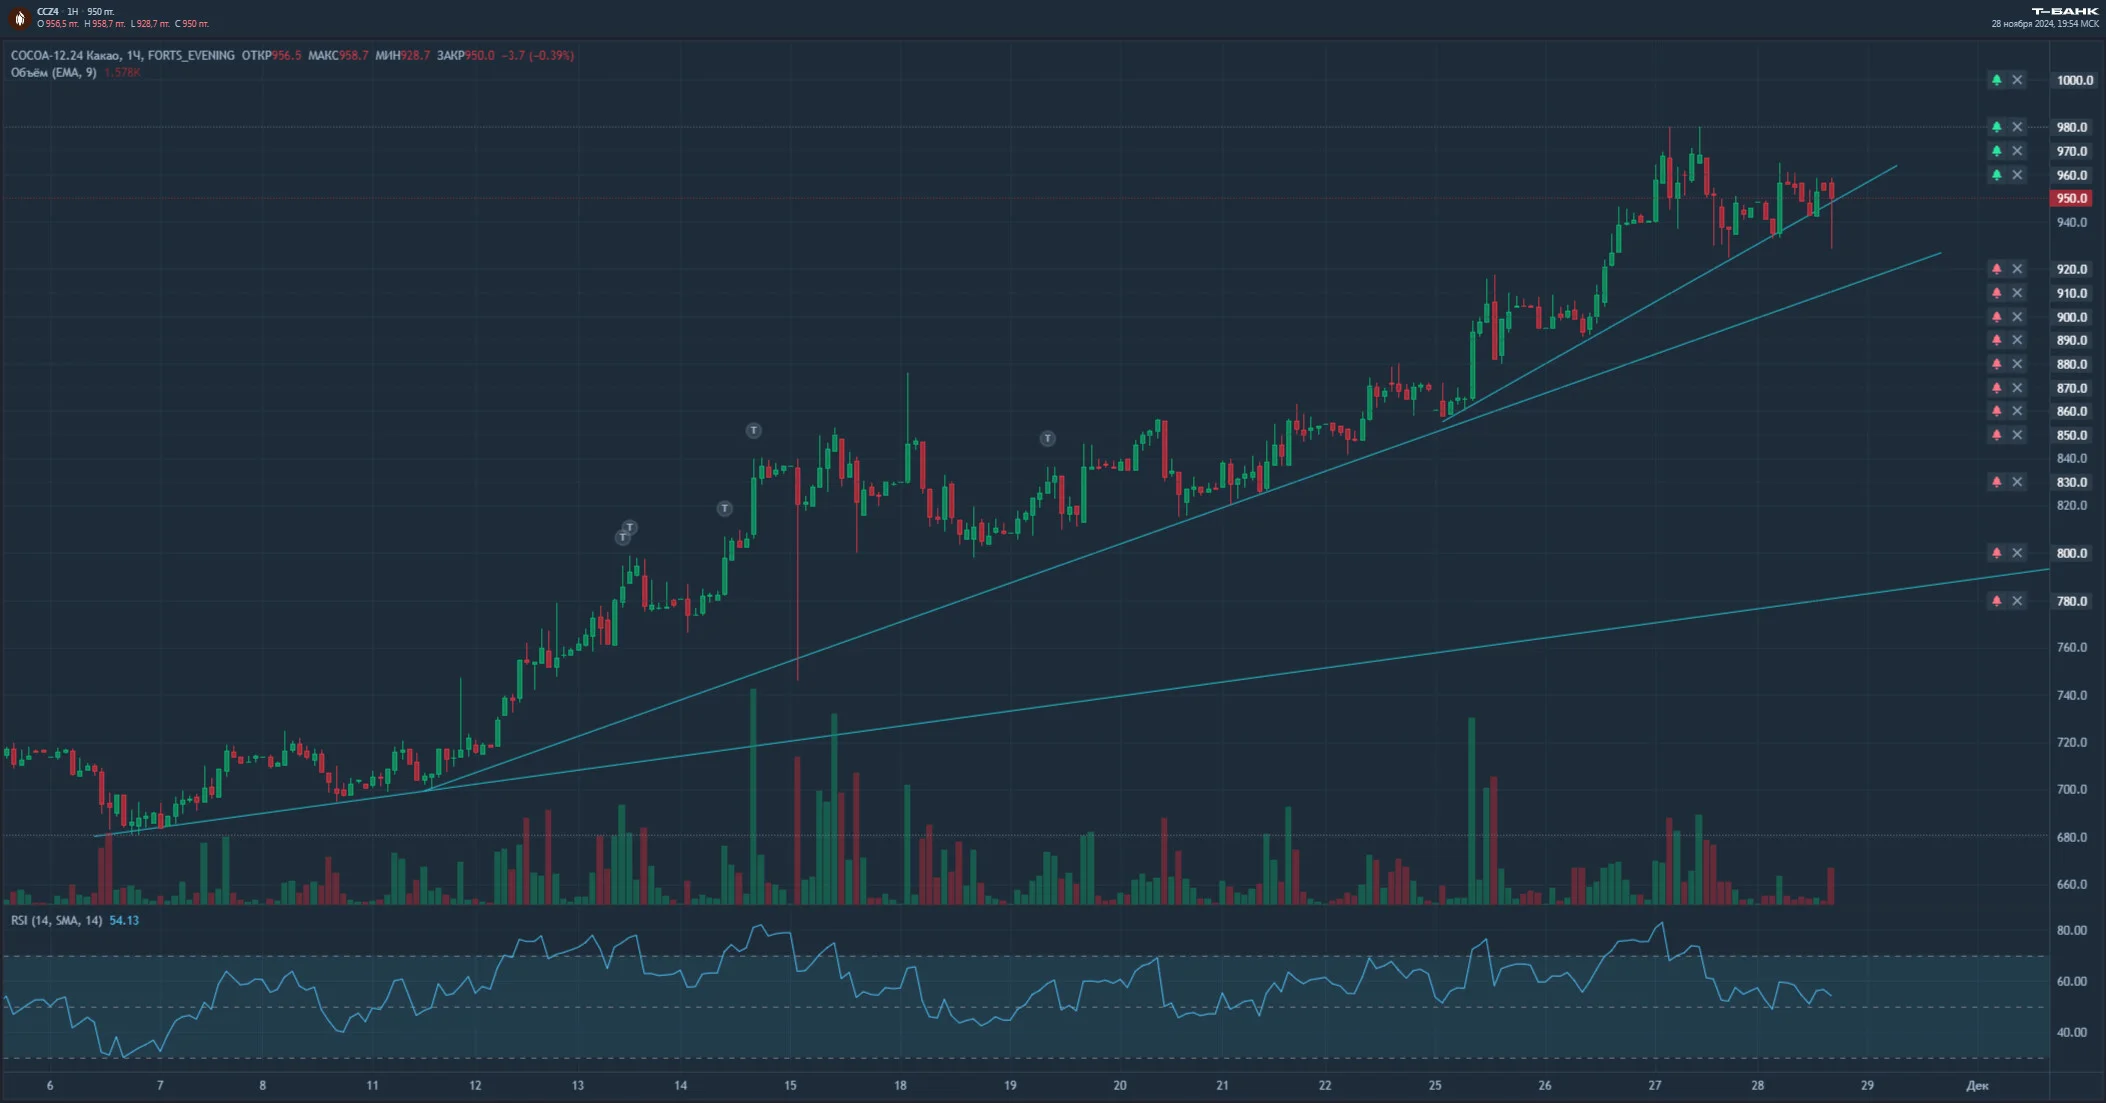Dismiss the 780.0 alert via X
This screenshot has height=1103, width=2106.
click(2017, 601)
